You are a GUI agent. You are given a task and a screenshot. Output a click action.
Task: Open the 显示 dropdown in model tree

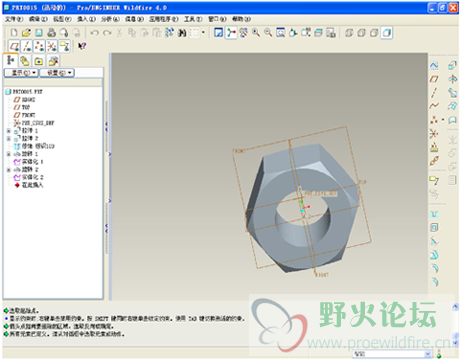pos(21,73)
